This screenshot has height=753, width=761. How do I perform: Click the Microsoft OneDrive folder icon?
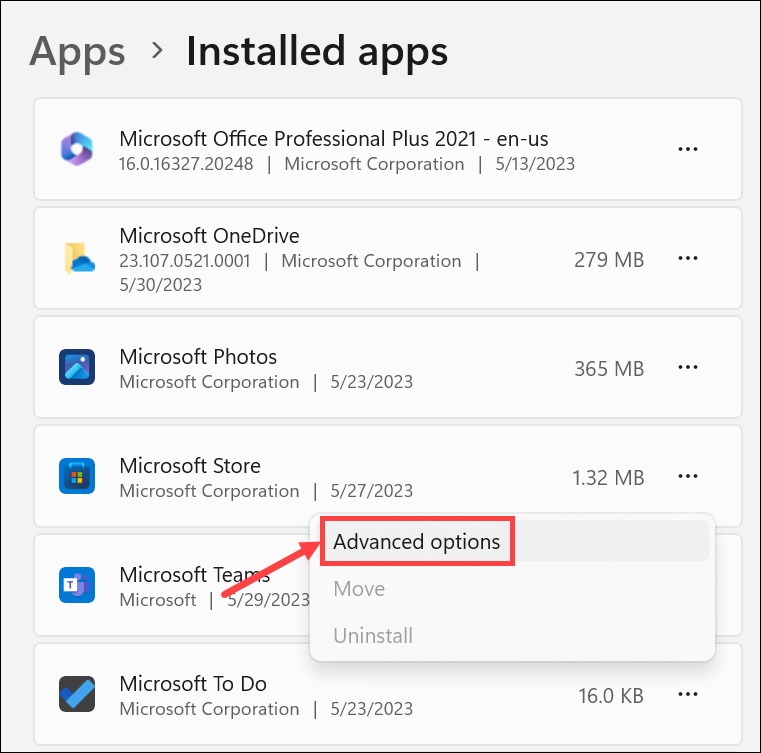pyautogui.click(x=77, y=259)
